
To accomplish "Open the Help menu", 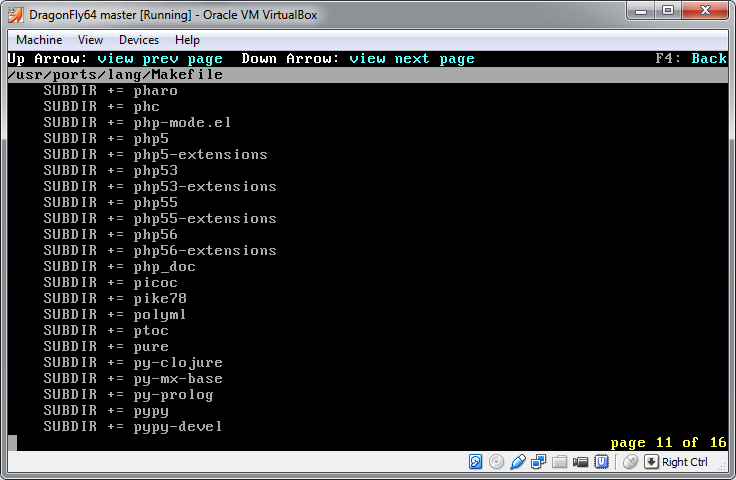I will point(187,40).
